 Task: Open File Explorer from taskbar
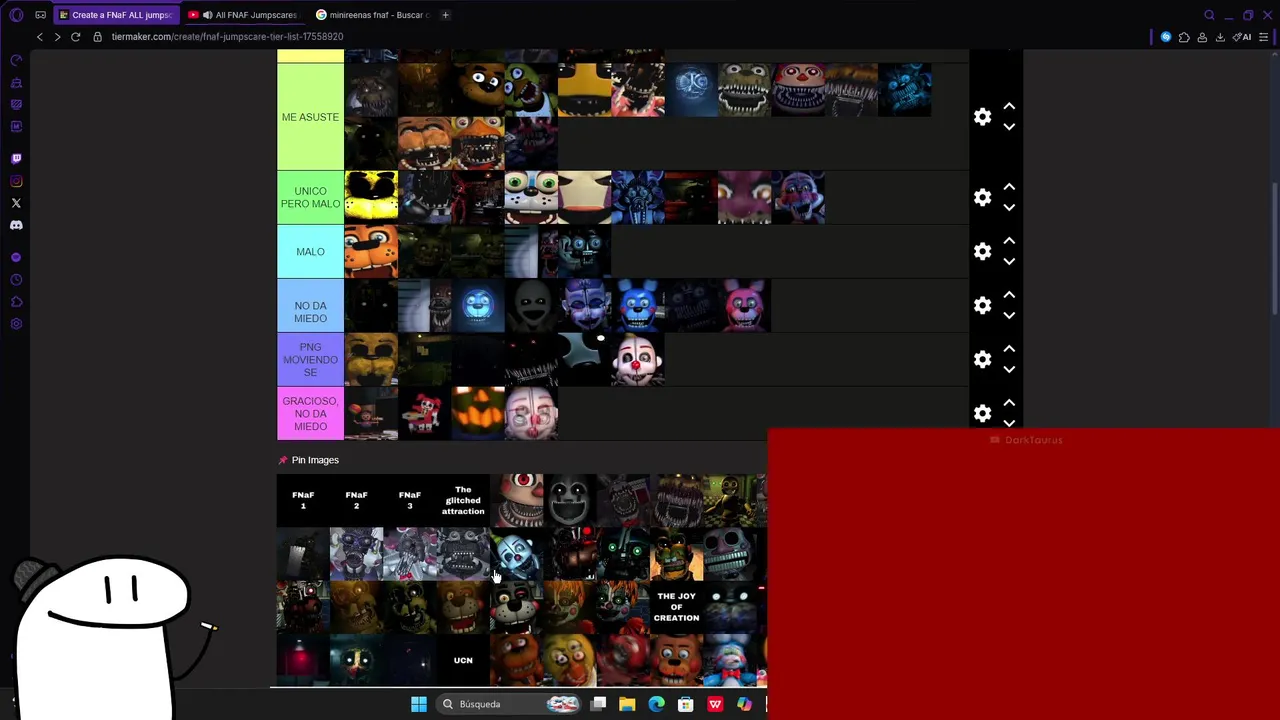(627, 704)
